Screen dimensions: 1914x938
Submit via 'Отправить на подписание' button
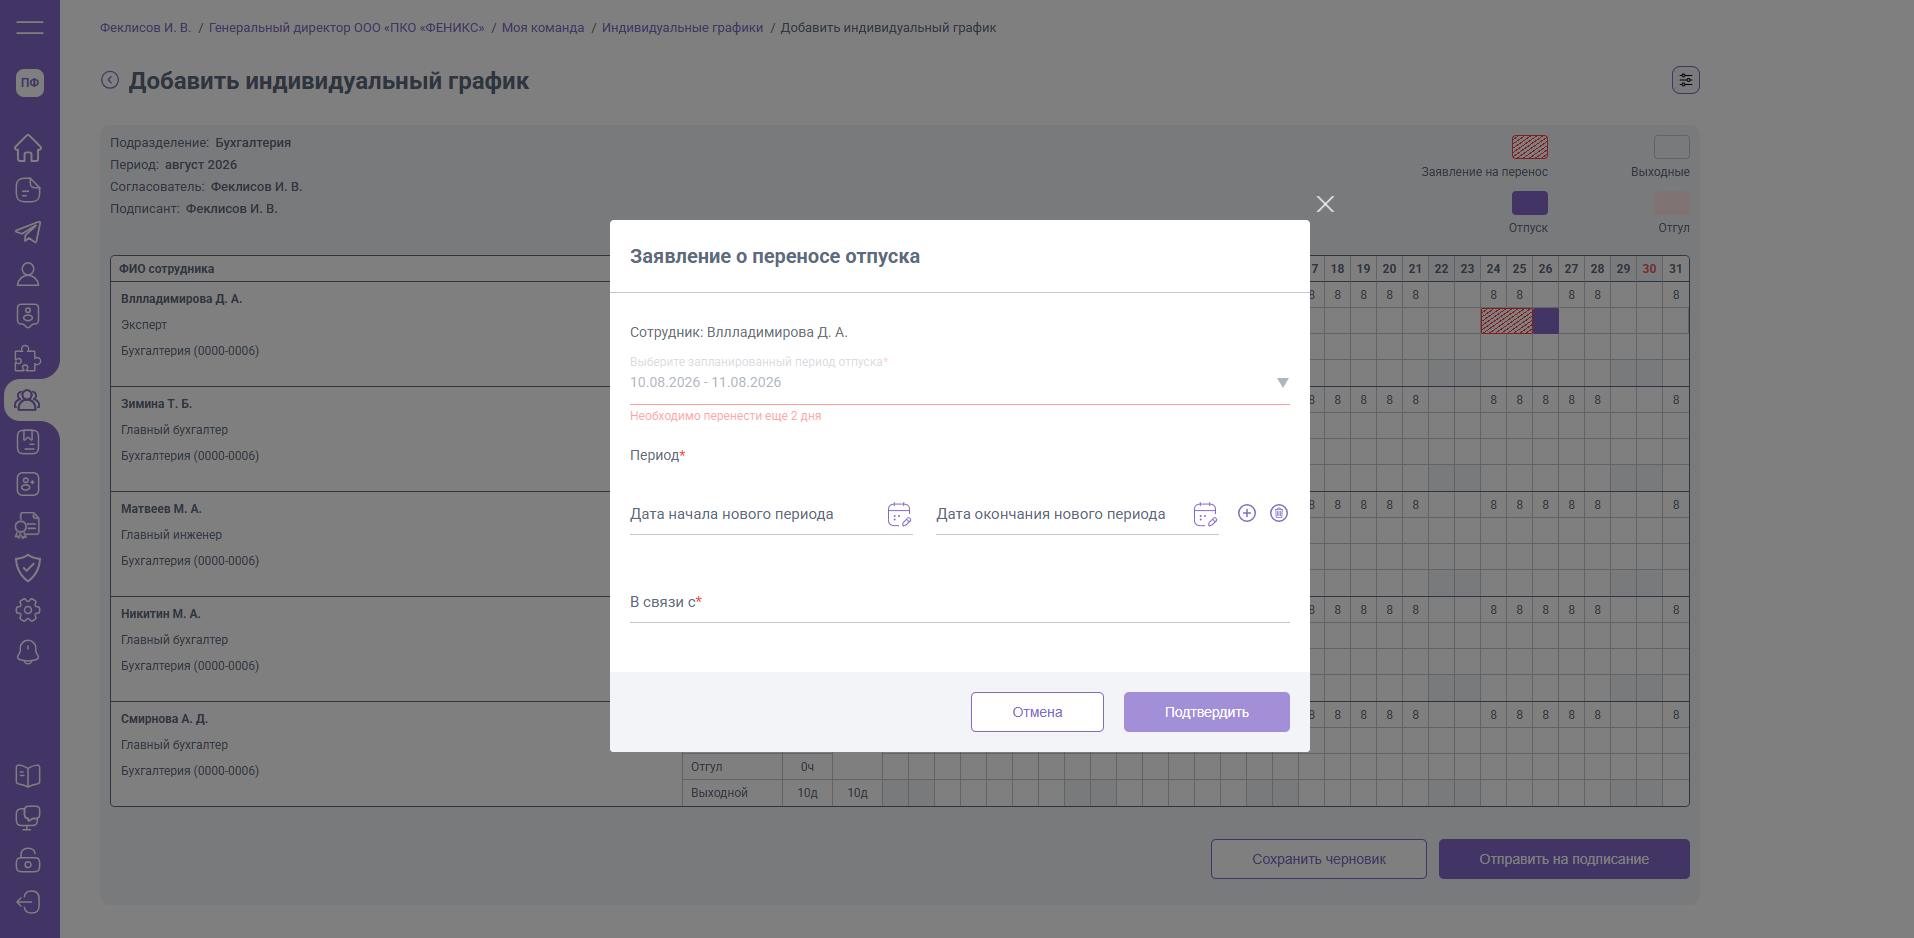coord(1564,859)
